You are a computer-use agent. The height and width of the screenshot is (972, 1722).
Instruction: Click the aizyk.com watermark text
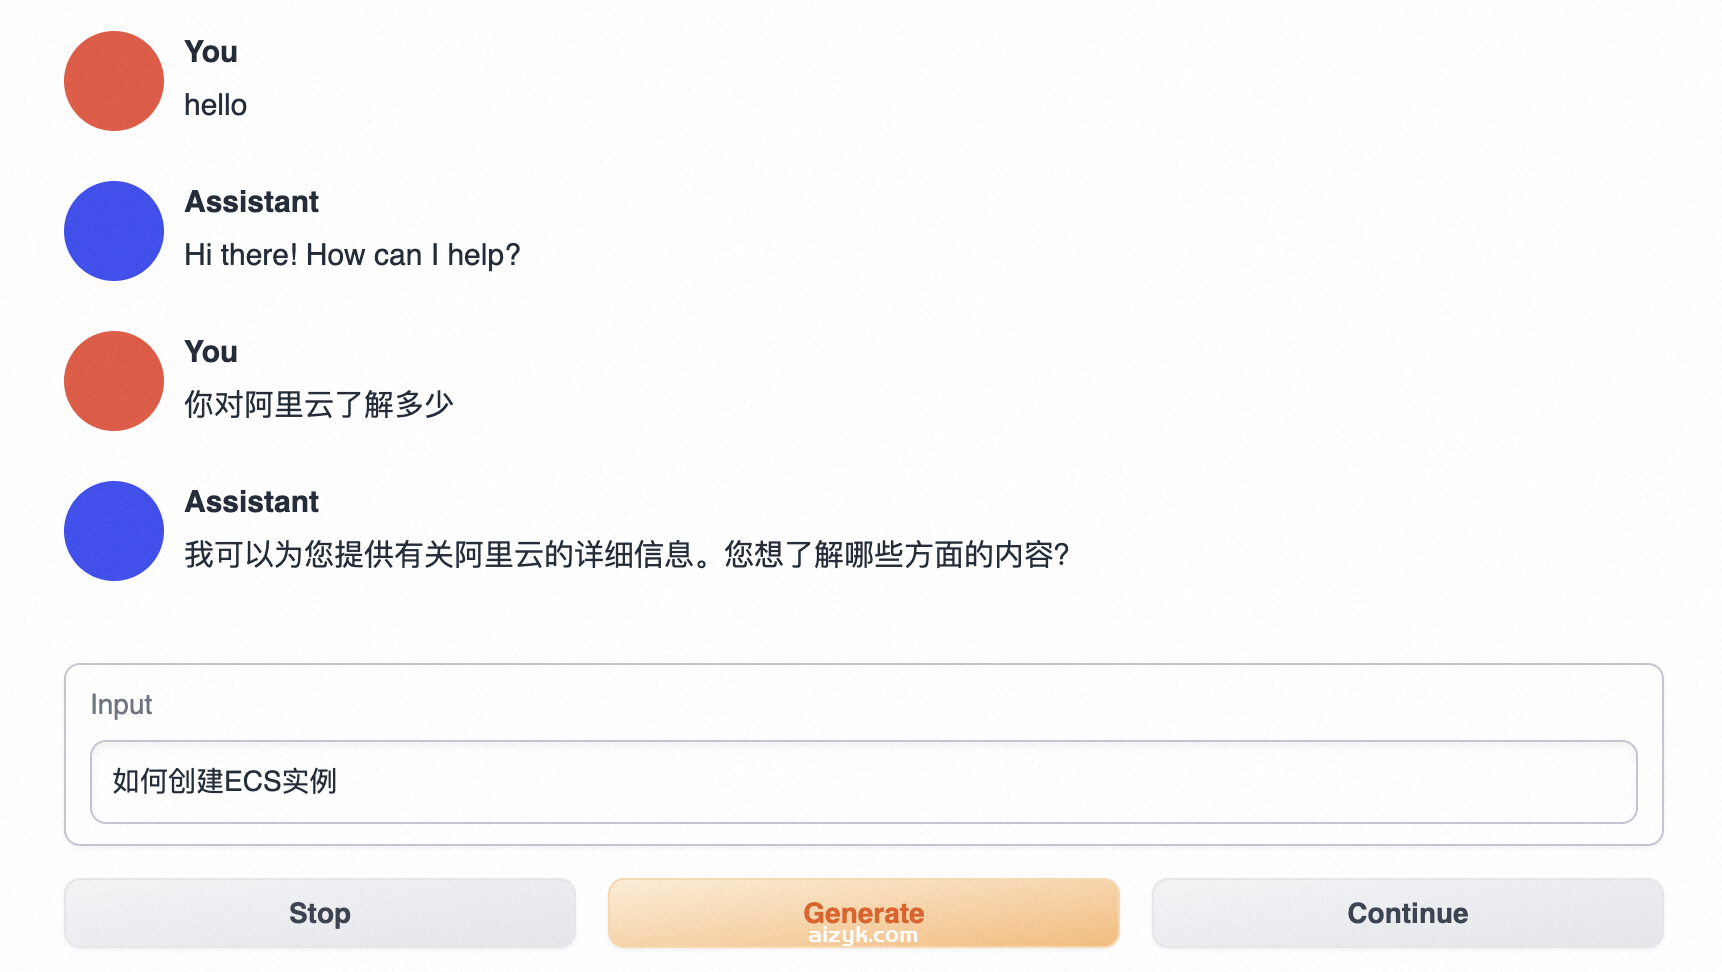863,935
